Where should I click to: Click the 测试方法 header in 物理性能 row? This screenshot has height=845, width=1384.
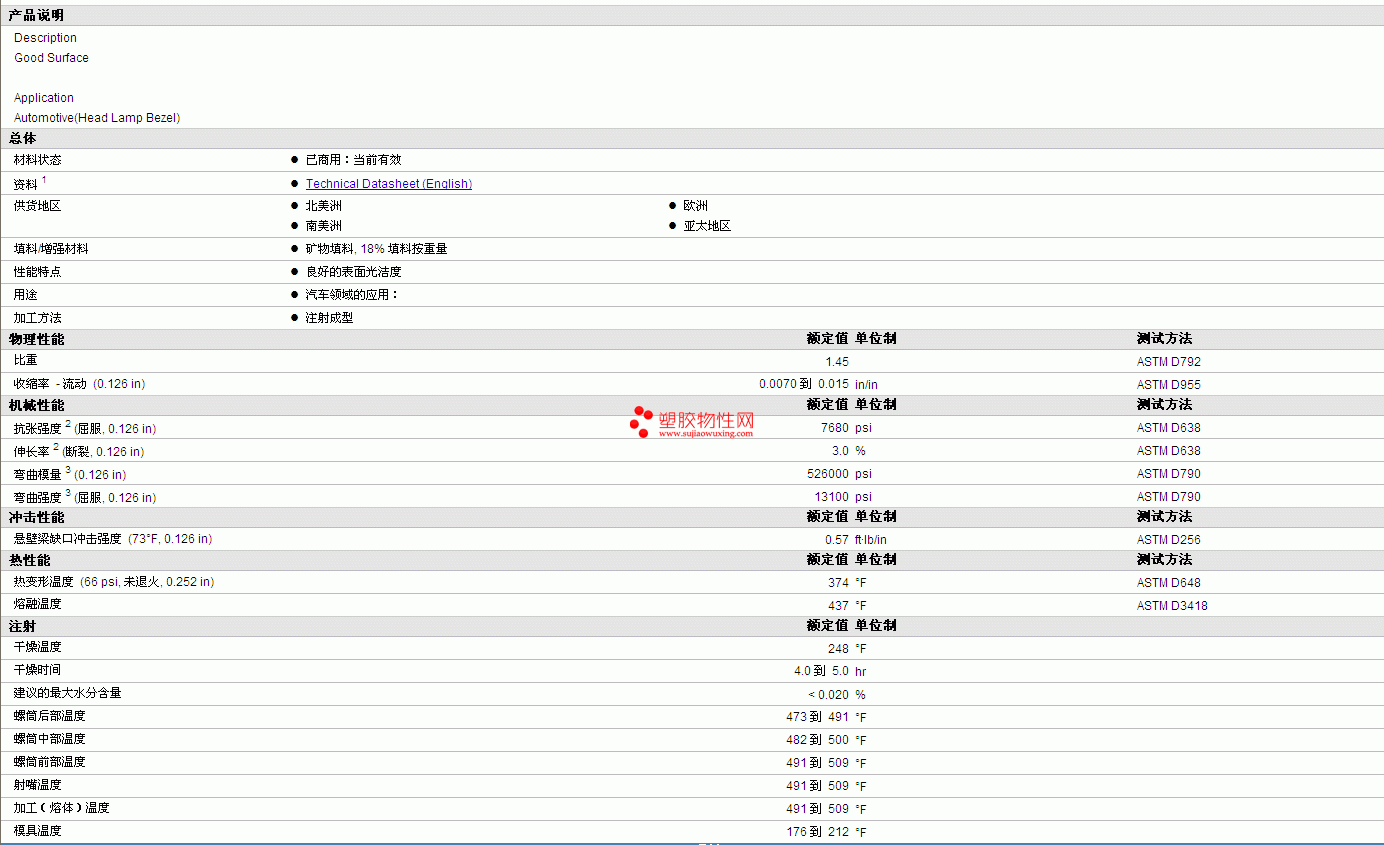tap(1164, 339)
